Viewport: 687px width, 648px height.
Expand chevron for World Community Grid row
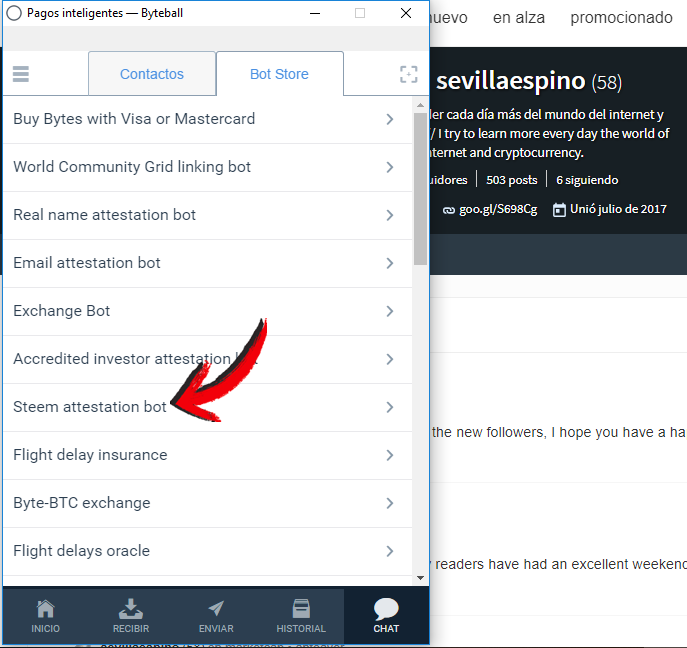pyautogui.click(x=390, y=167)
